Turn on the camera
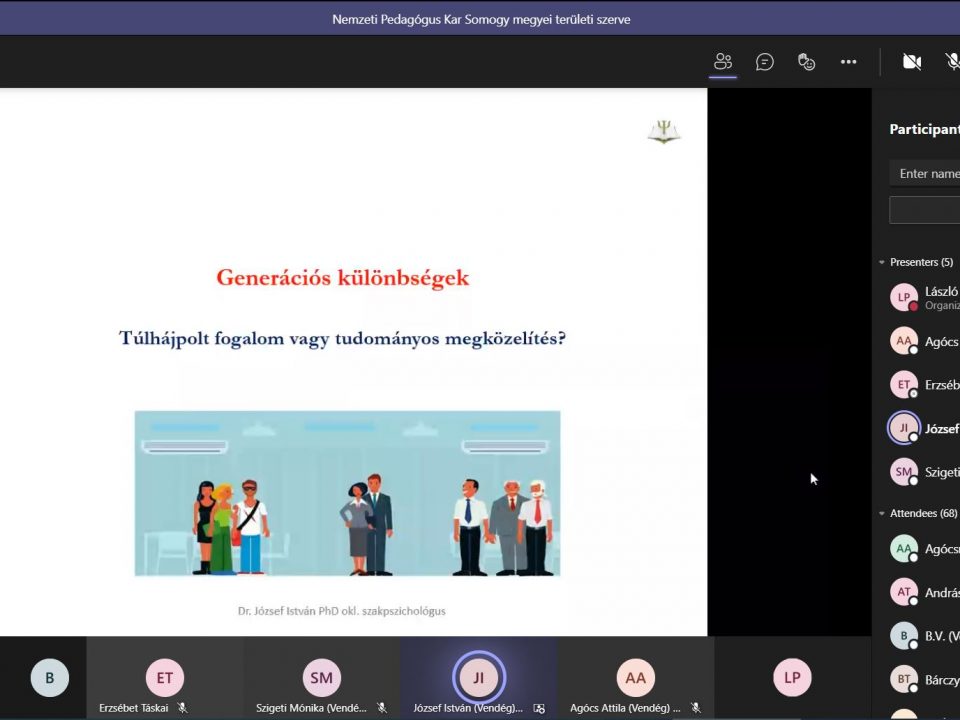Viewport: 960px width, 720px height. click(912, 62)
